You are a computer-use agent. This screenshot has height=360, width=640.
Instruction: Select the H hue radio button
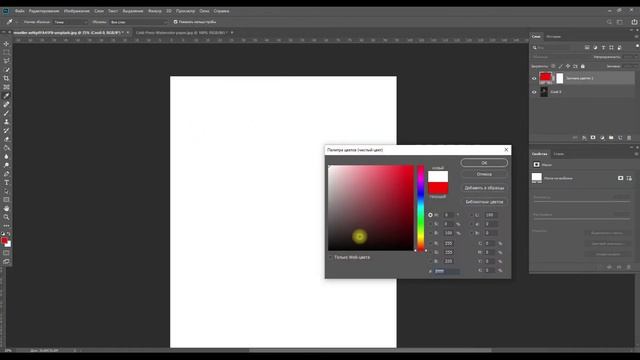pyautogui.click(x=430, y=215)
